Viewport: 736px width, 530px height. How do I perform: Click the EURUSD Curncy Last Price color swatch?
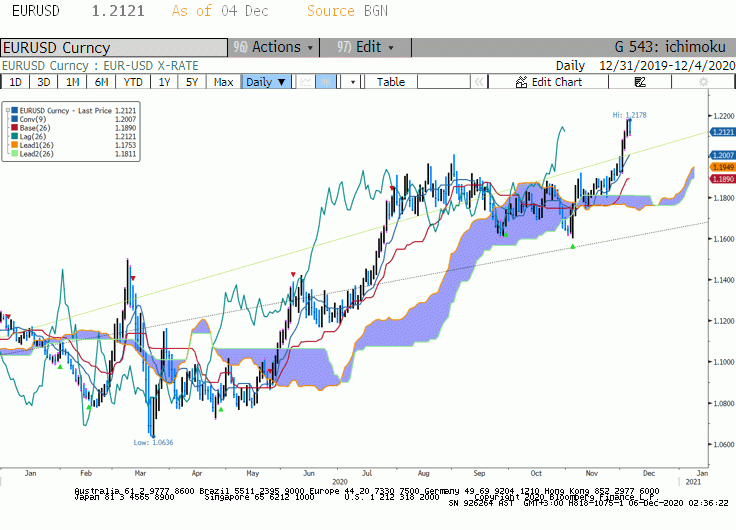[15, 111]
